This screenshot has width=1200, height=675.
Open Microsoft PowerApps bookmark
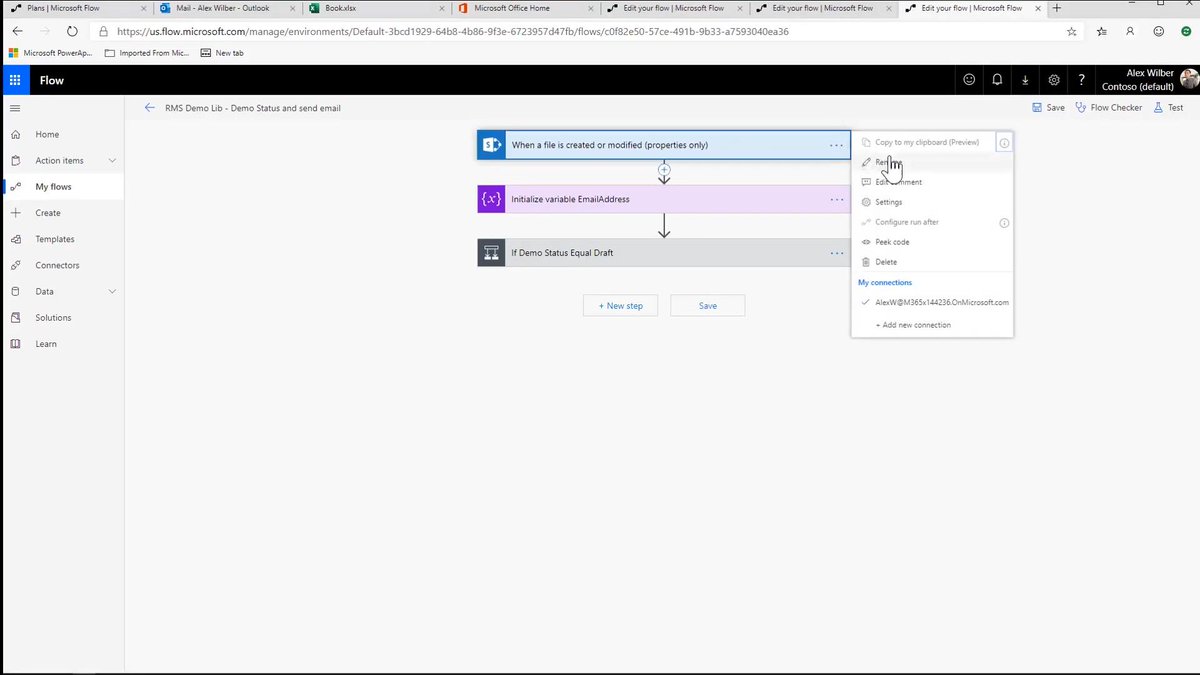pyautogui.click(x=50, y=52)
